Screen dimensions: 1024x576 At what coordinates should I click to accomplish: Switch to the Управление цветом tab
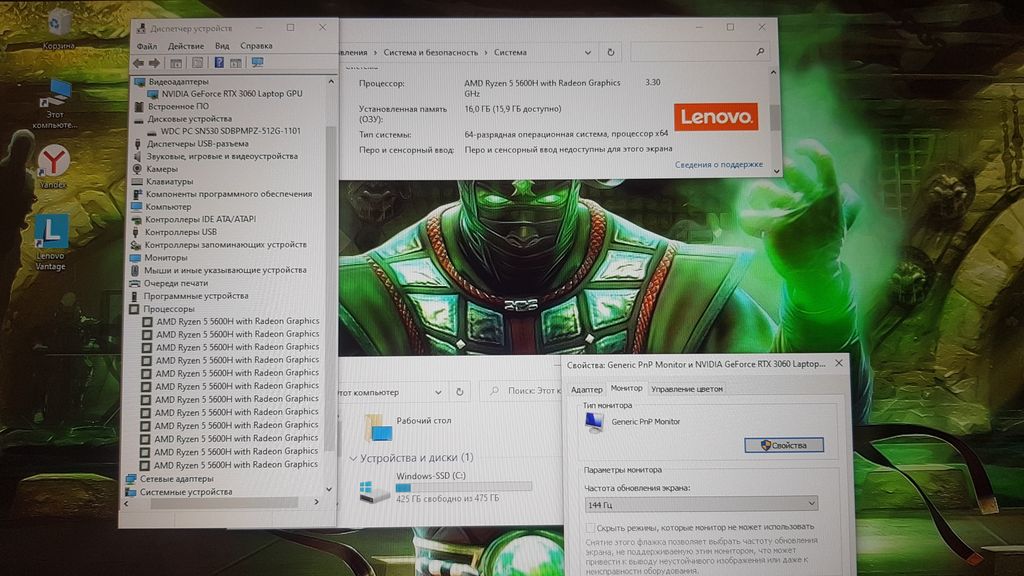[686, 389]
